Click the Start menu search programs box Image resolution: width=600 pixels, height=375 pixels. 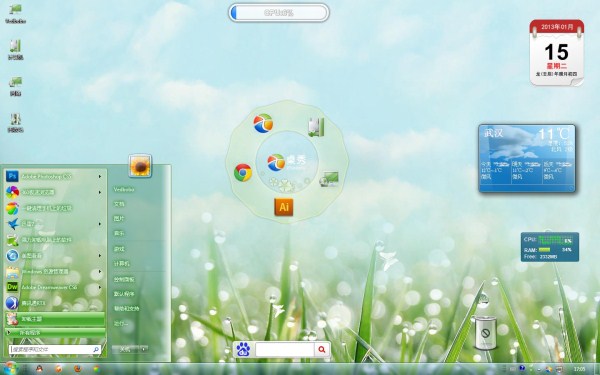(x=55, y=349)
